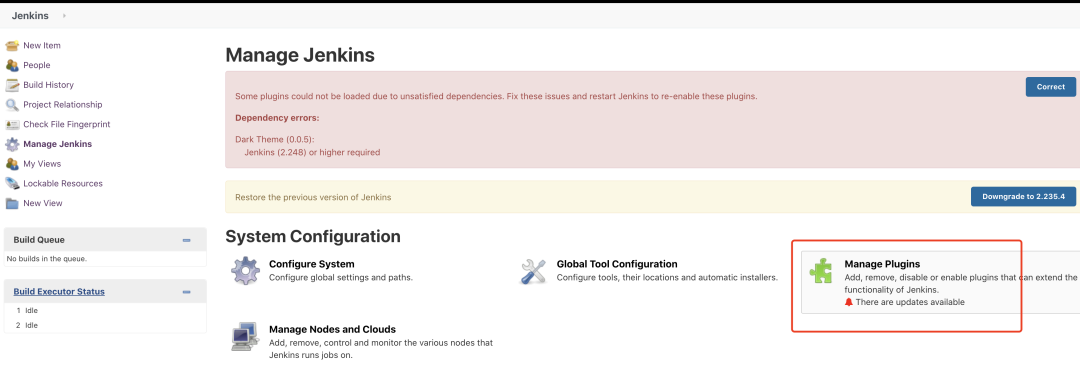
Task: Click executor 2 Idle row
Action: [105, 325]
